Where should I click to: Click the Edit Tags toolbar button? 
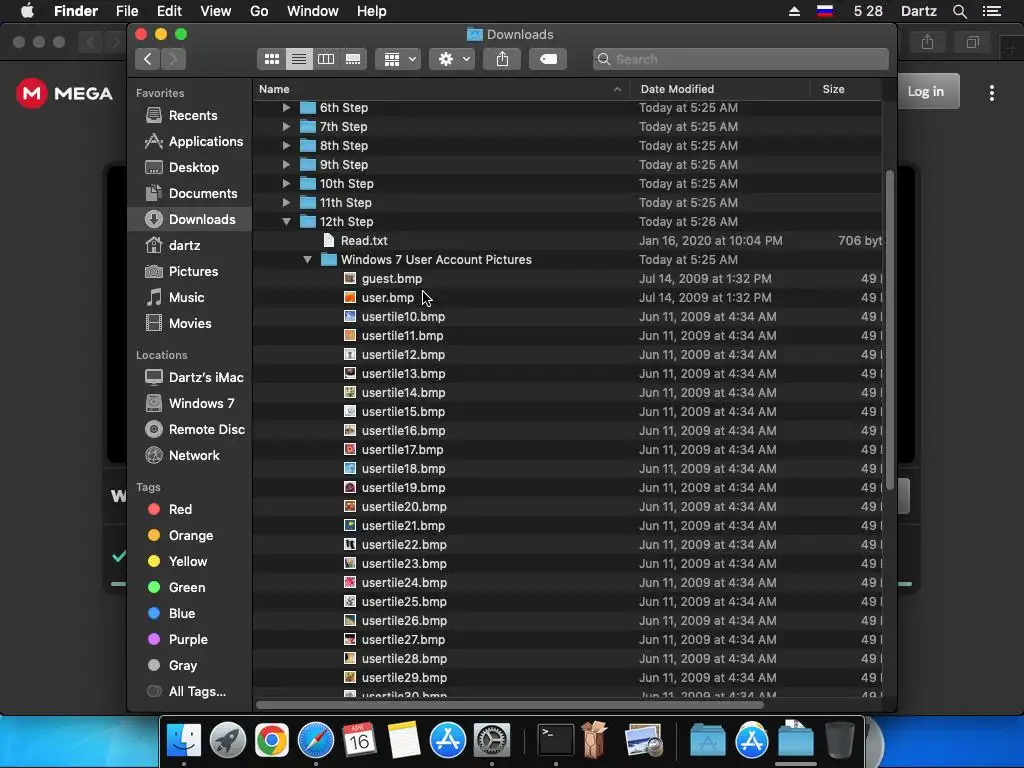[548, 59]
